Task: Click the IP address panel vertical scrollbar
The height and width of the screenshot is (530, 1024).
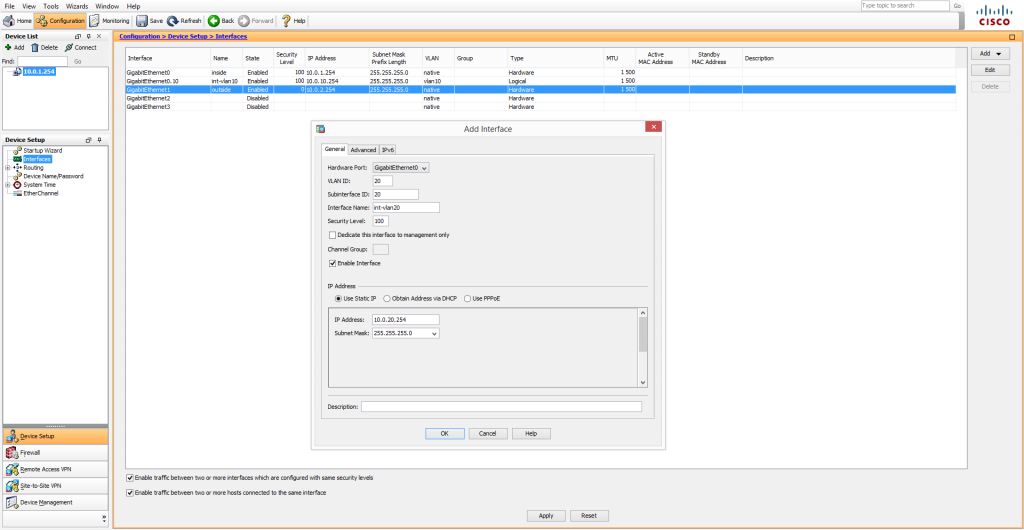Action: coord(643,348)
